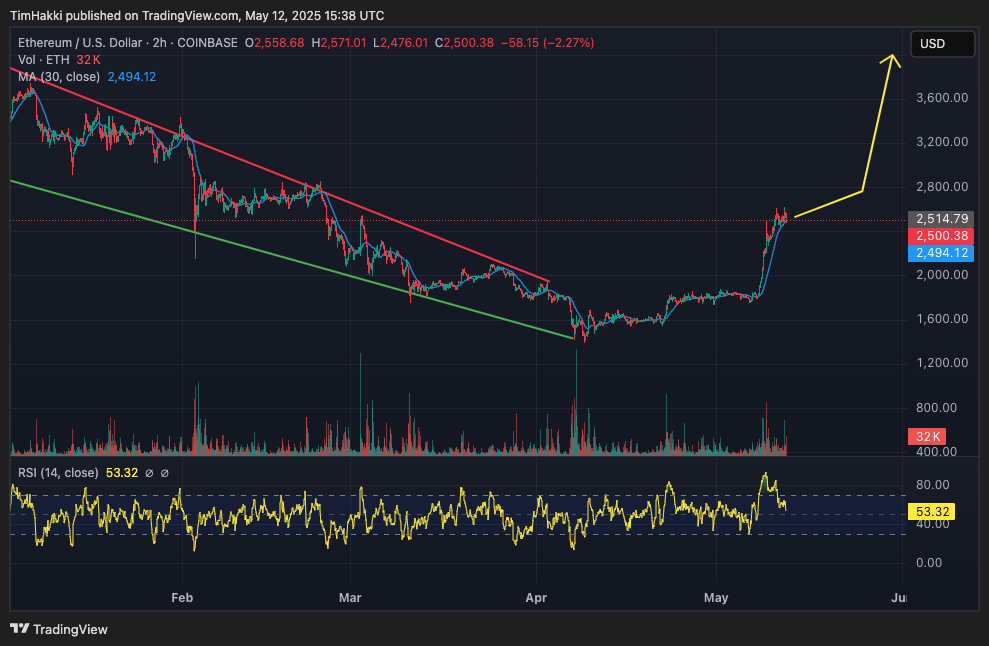Image resolution: width=989 pixels, height=646 pixels.
Task: Open the USD currency selector
Action: (942, 44)
